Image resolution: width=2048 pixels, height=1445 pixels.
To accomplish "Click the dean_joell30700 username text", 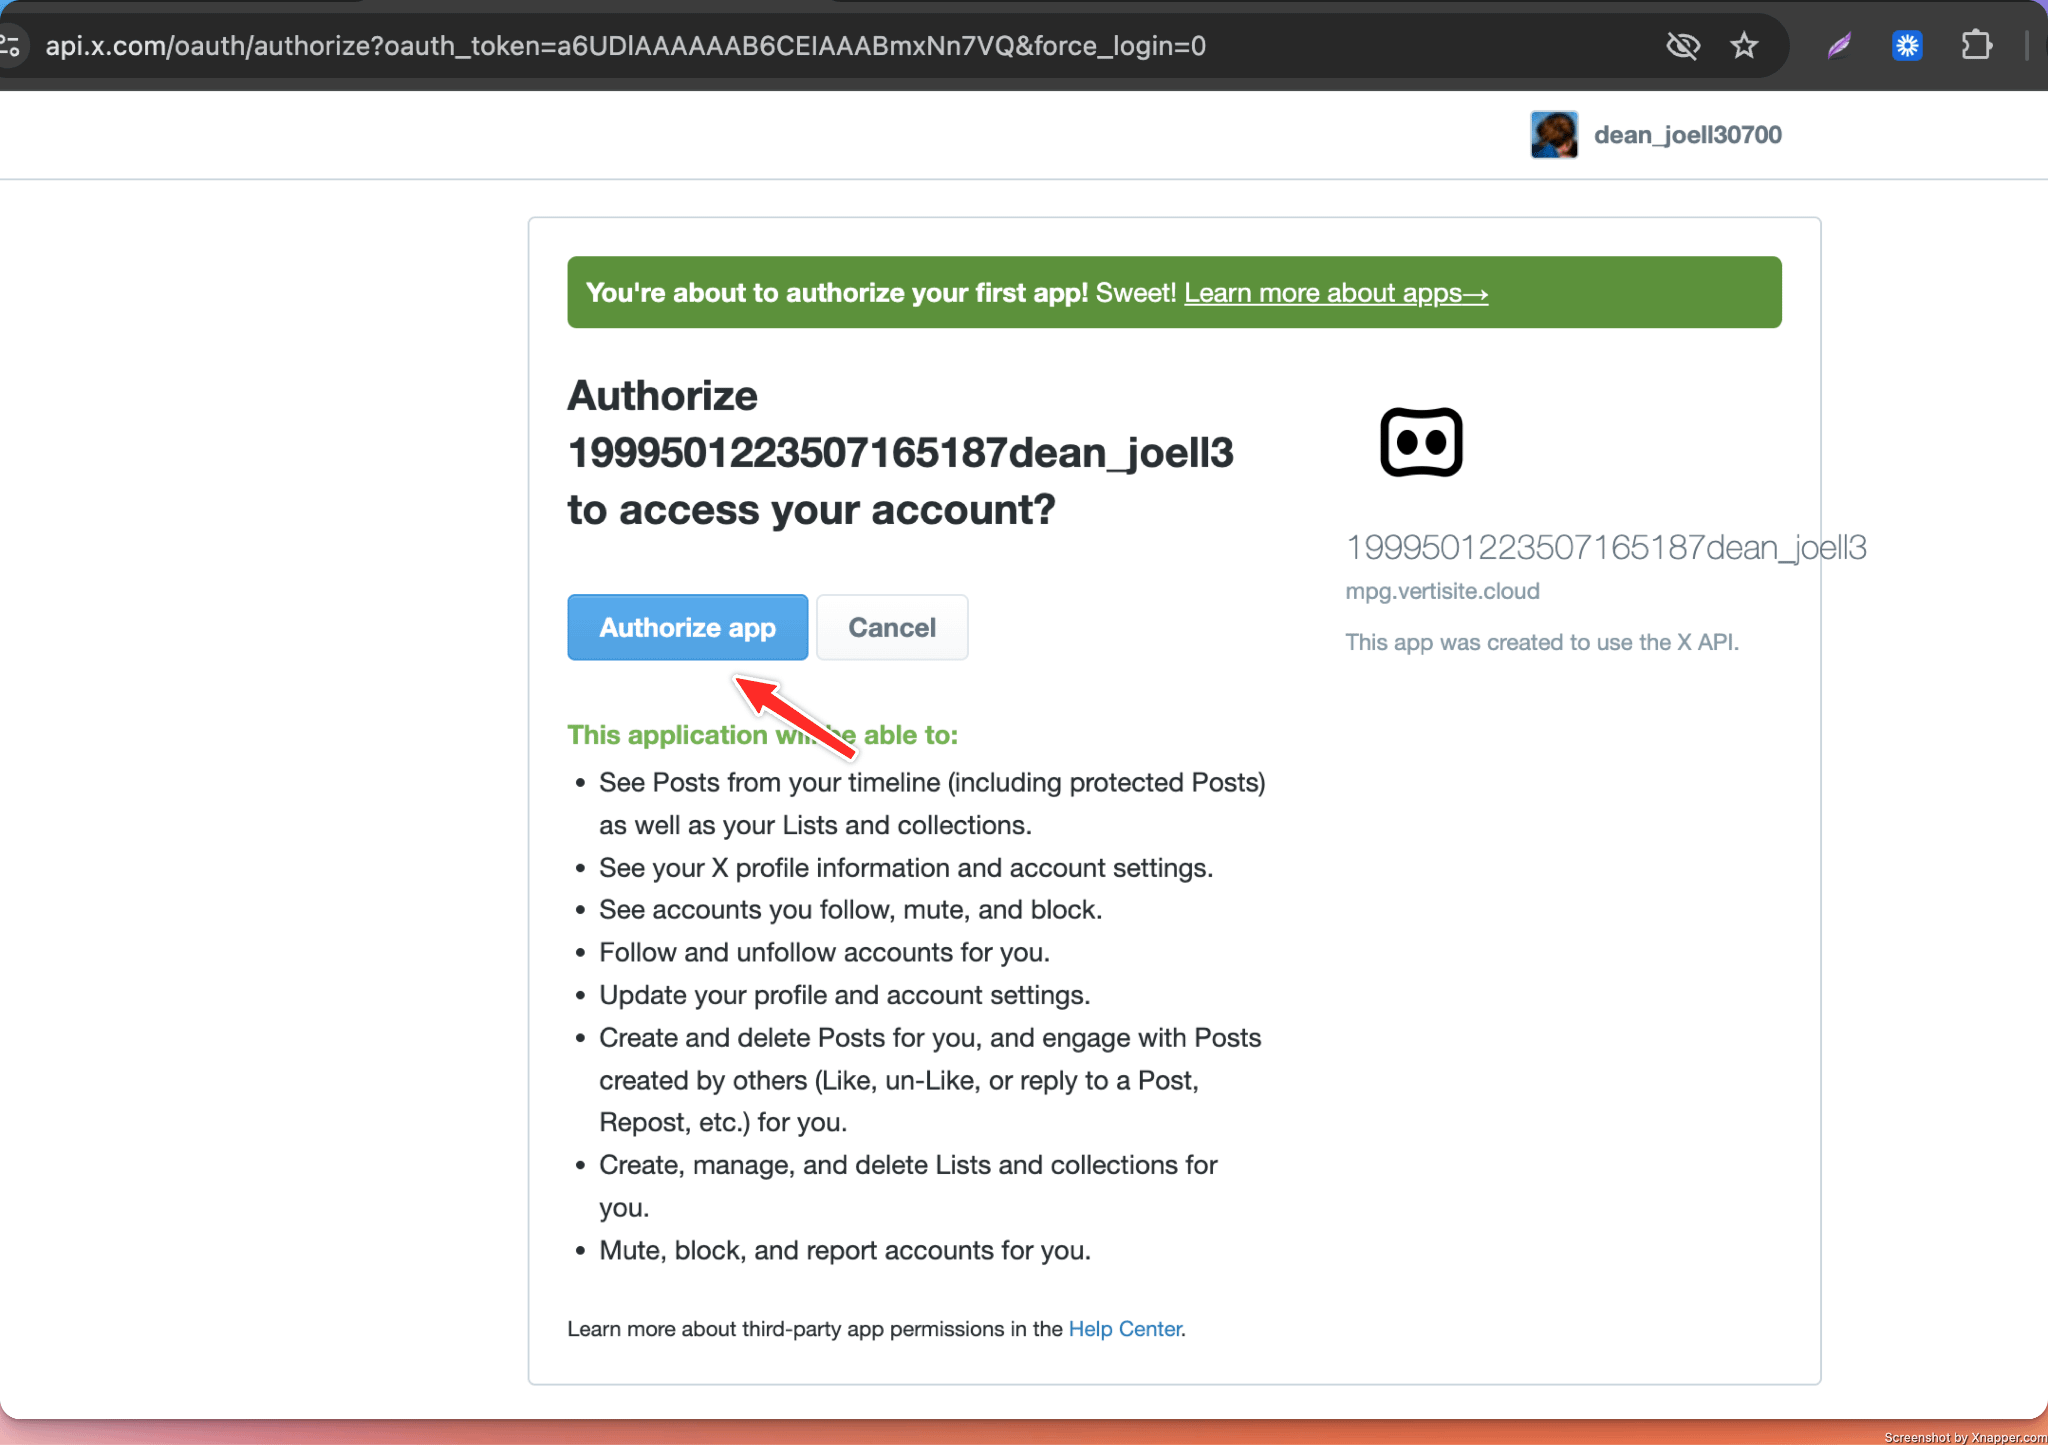I will pyautogui.click(x=1687, y=135).
